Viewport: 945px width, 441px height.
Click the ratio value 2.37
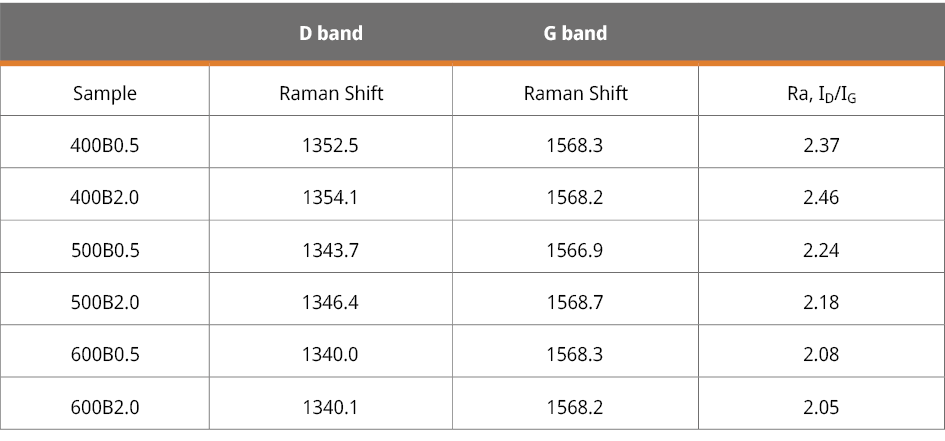coord(821,145)
